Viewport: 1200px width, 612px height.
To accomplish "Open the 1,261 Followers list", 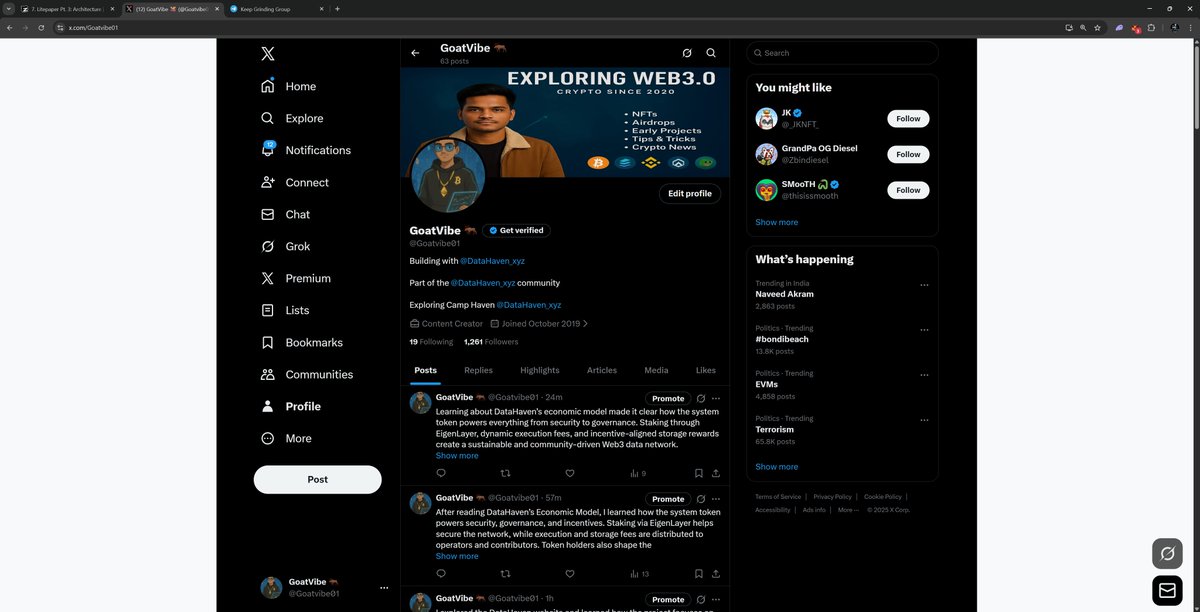I will [491, 342].
